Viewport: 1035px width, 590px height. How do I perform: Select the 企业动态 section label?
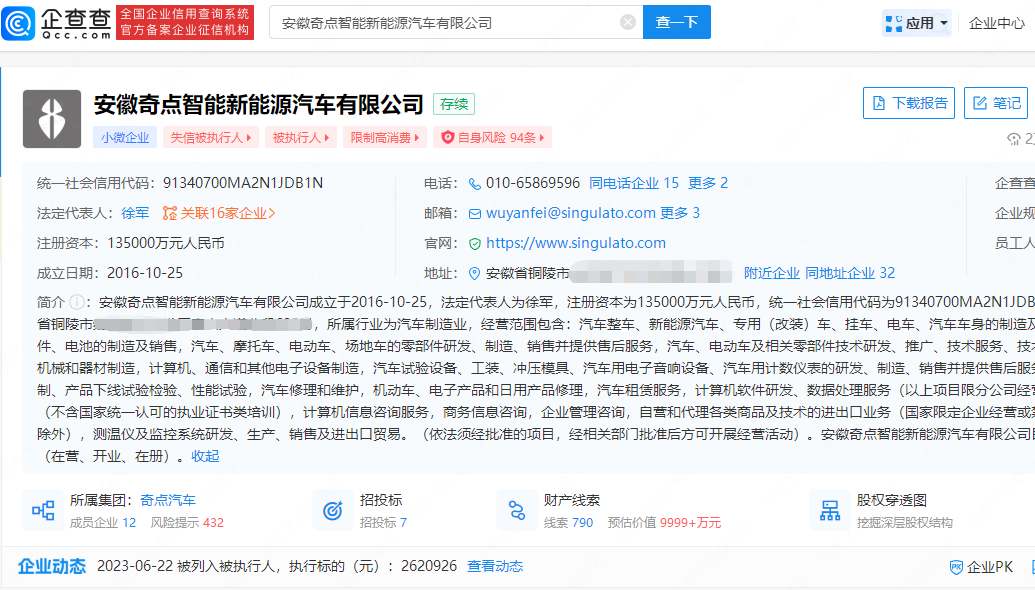[51, 566]
